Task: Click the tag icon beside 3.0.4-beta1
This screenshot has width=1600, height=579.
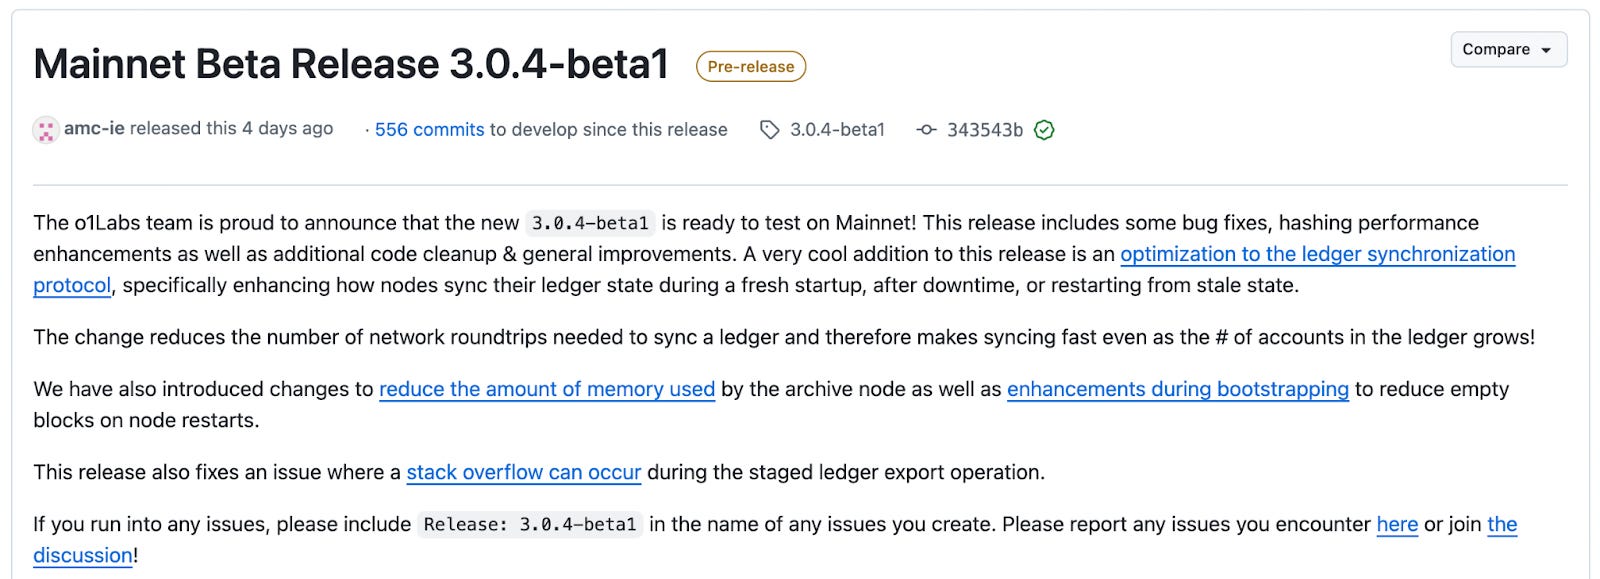Action: (x=769, y=130)
